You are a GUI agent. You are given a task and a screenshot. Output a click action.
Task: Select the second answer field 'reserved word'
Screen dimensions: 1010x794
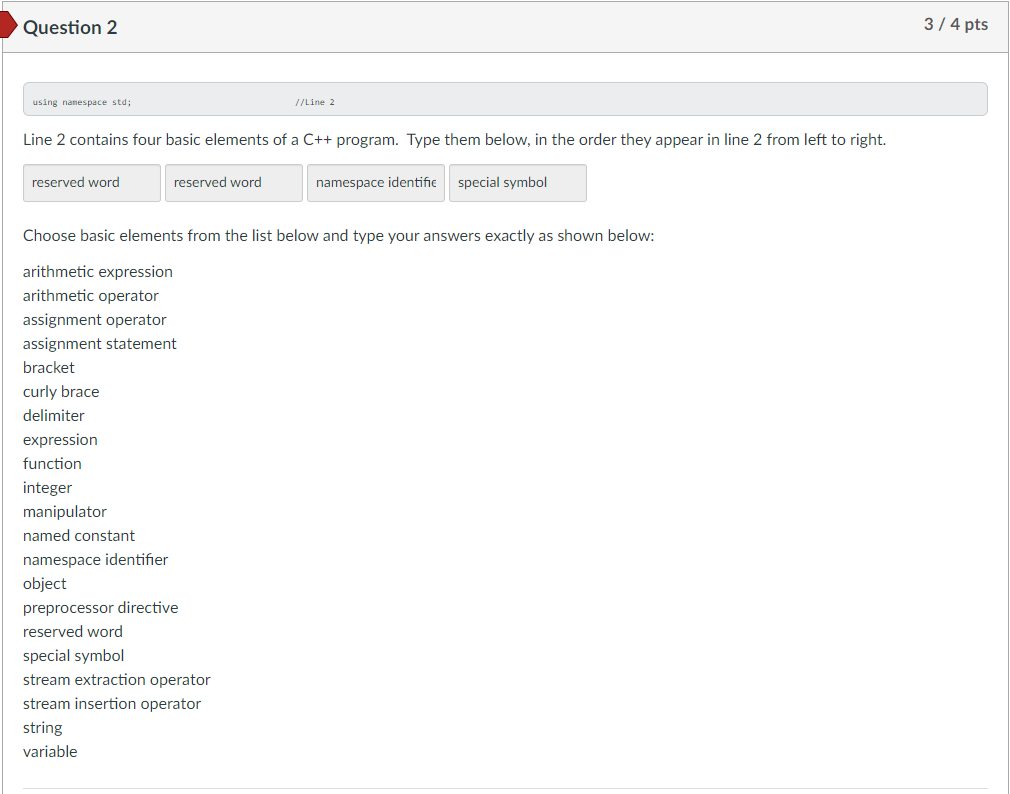234,183
